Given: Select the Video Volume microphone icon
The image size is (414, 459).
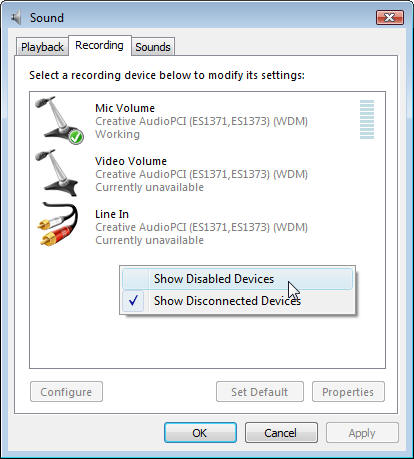Looking at the screenshot, I should (x=57, y=173).
